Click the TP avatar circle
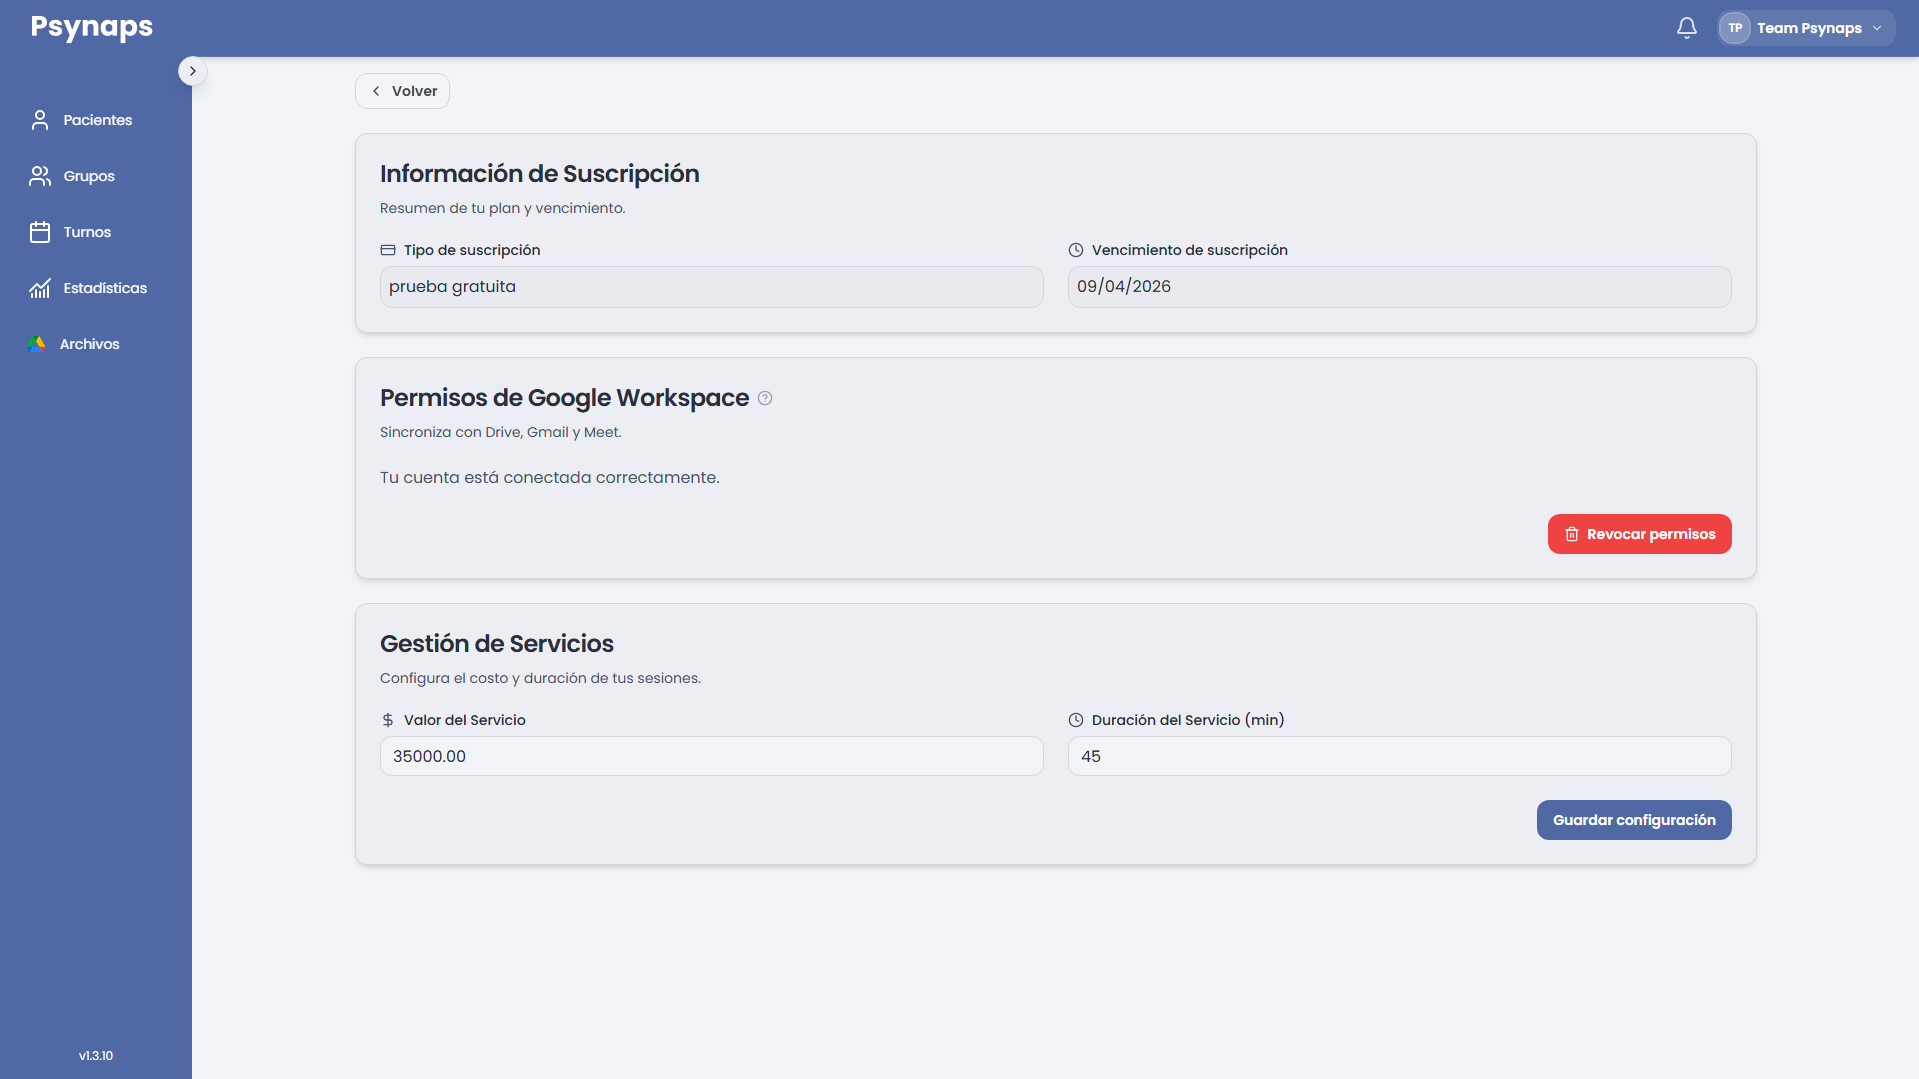Image resolution: width=1919 pixels, height=1079 pixels. pyautogui.click(x=1735, y=28)
